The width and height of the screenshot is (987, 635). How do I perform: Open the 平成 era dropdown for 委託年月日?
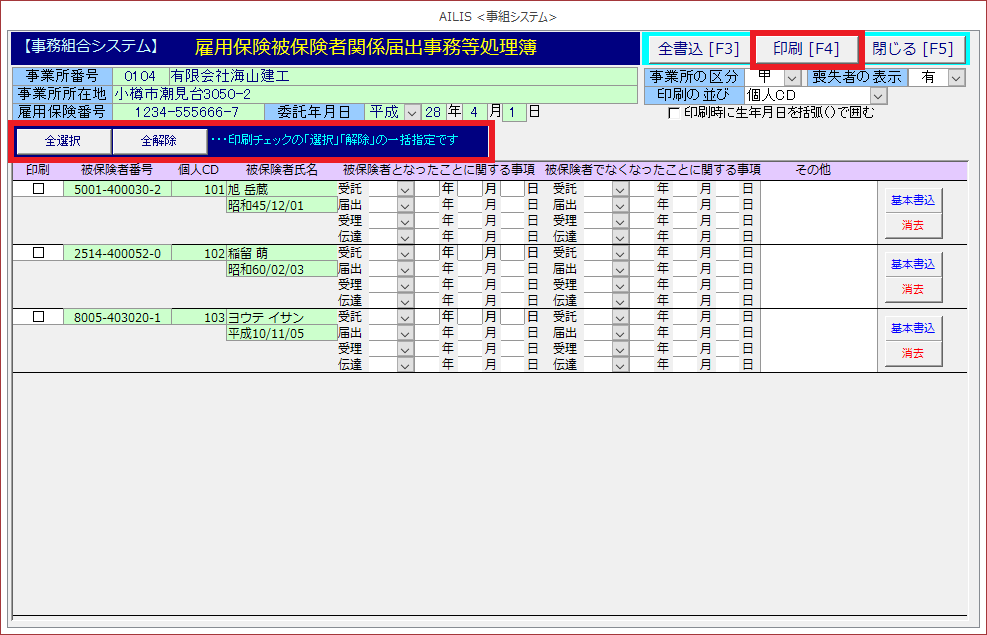[x=411, y=112]
